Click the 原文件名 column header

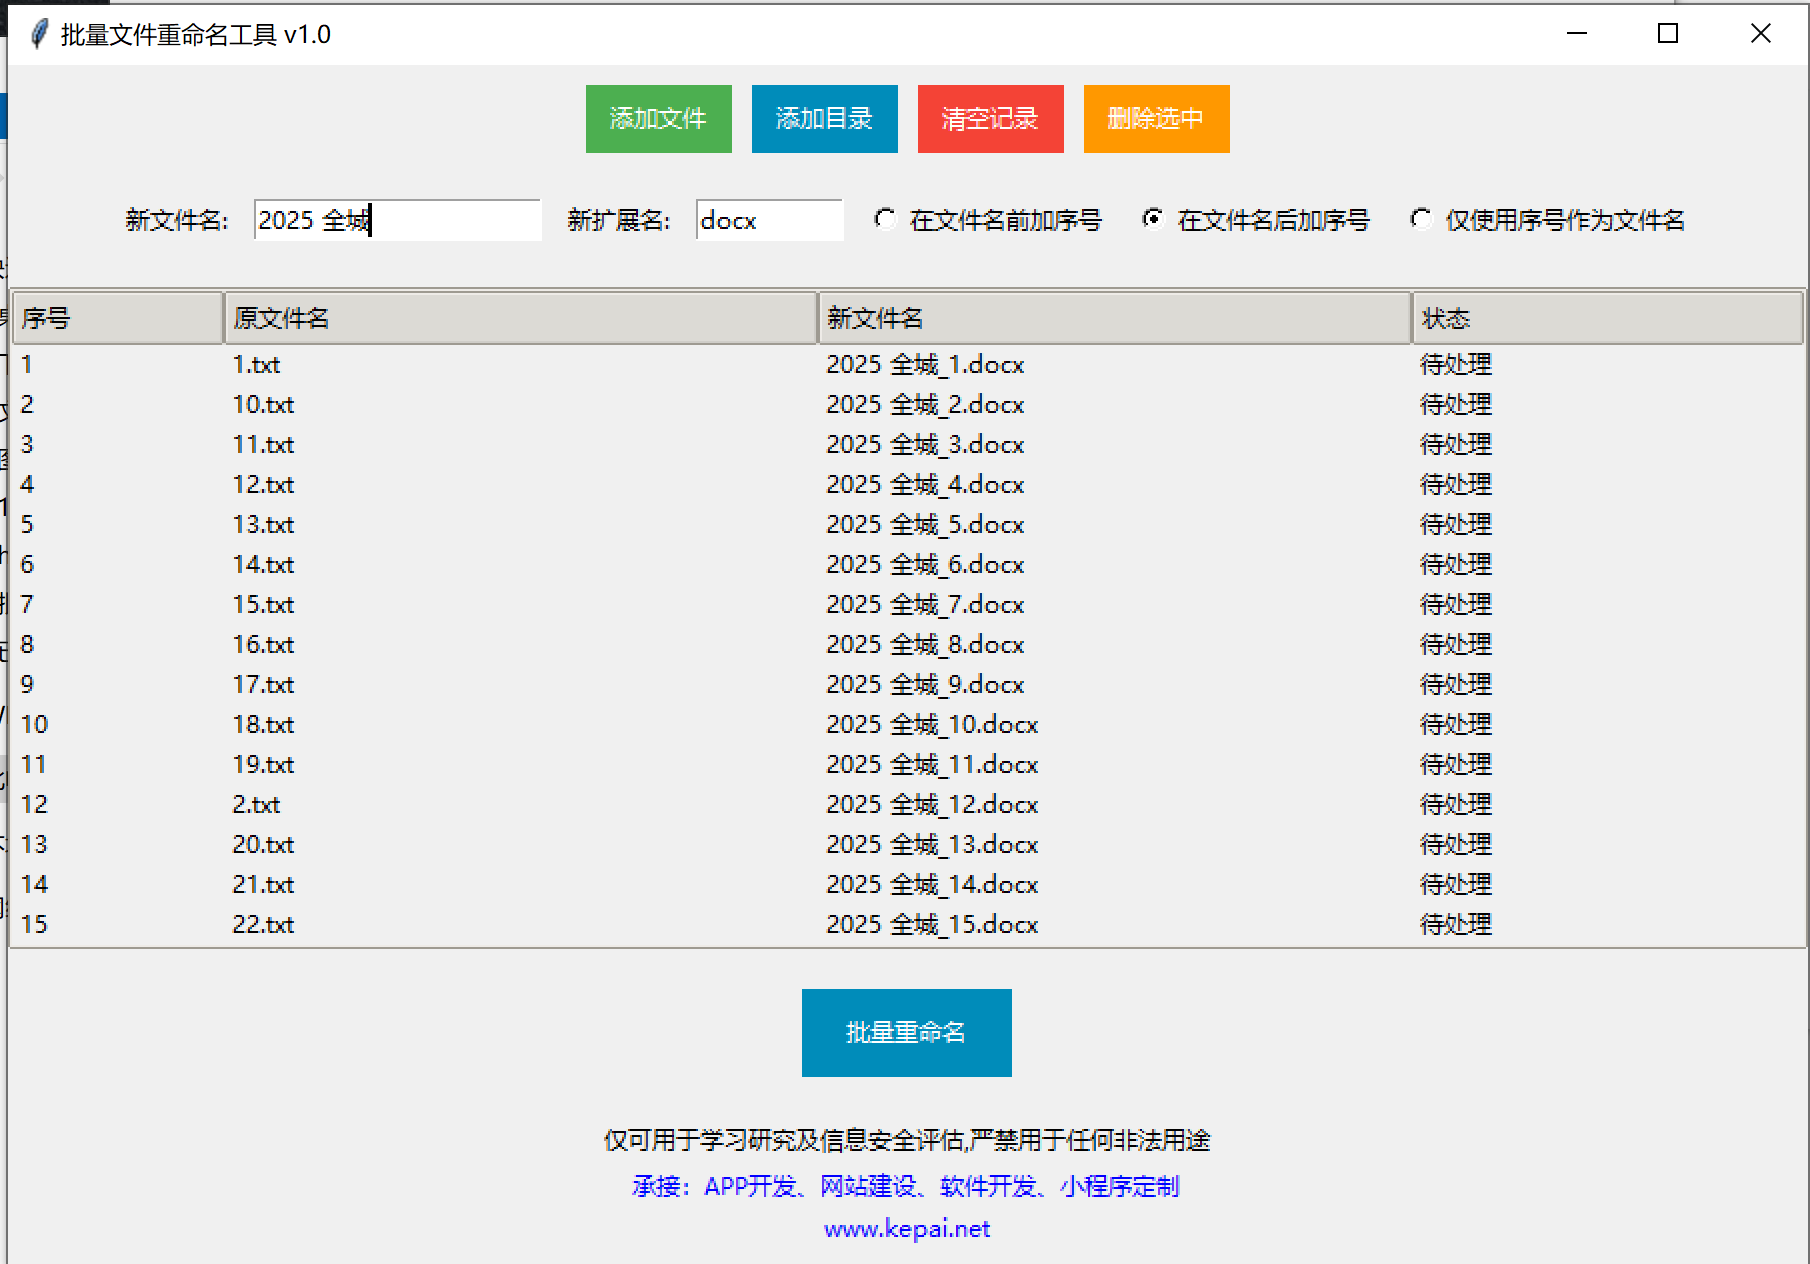519,317
